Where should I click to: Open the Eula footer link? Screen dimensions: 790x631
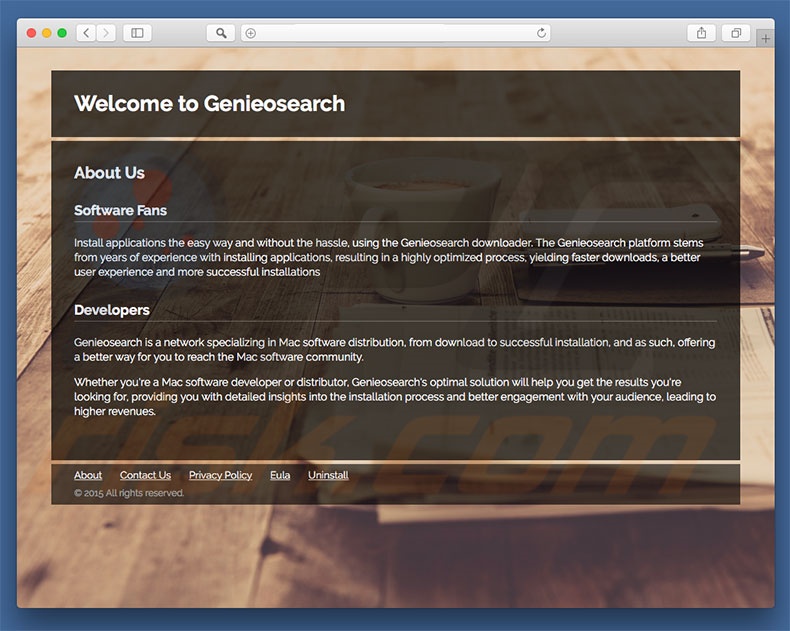[x=280, y=475]
